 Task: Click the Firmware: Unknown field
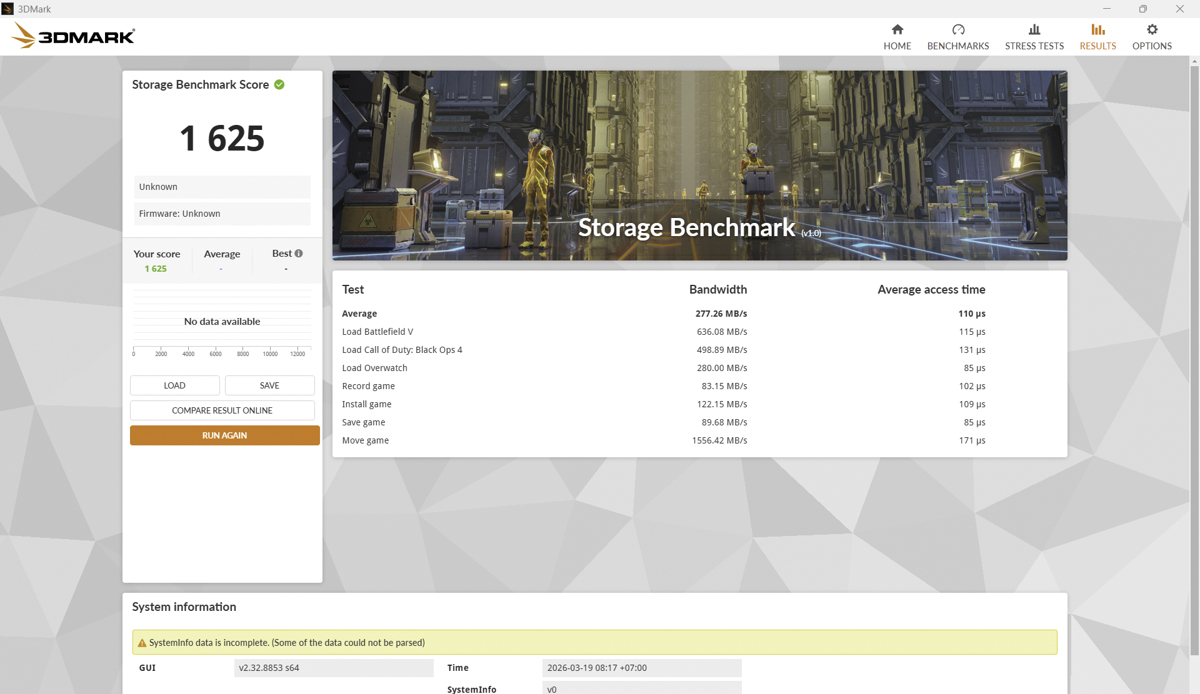coord(221,212)
